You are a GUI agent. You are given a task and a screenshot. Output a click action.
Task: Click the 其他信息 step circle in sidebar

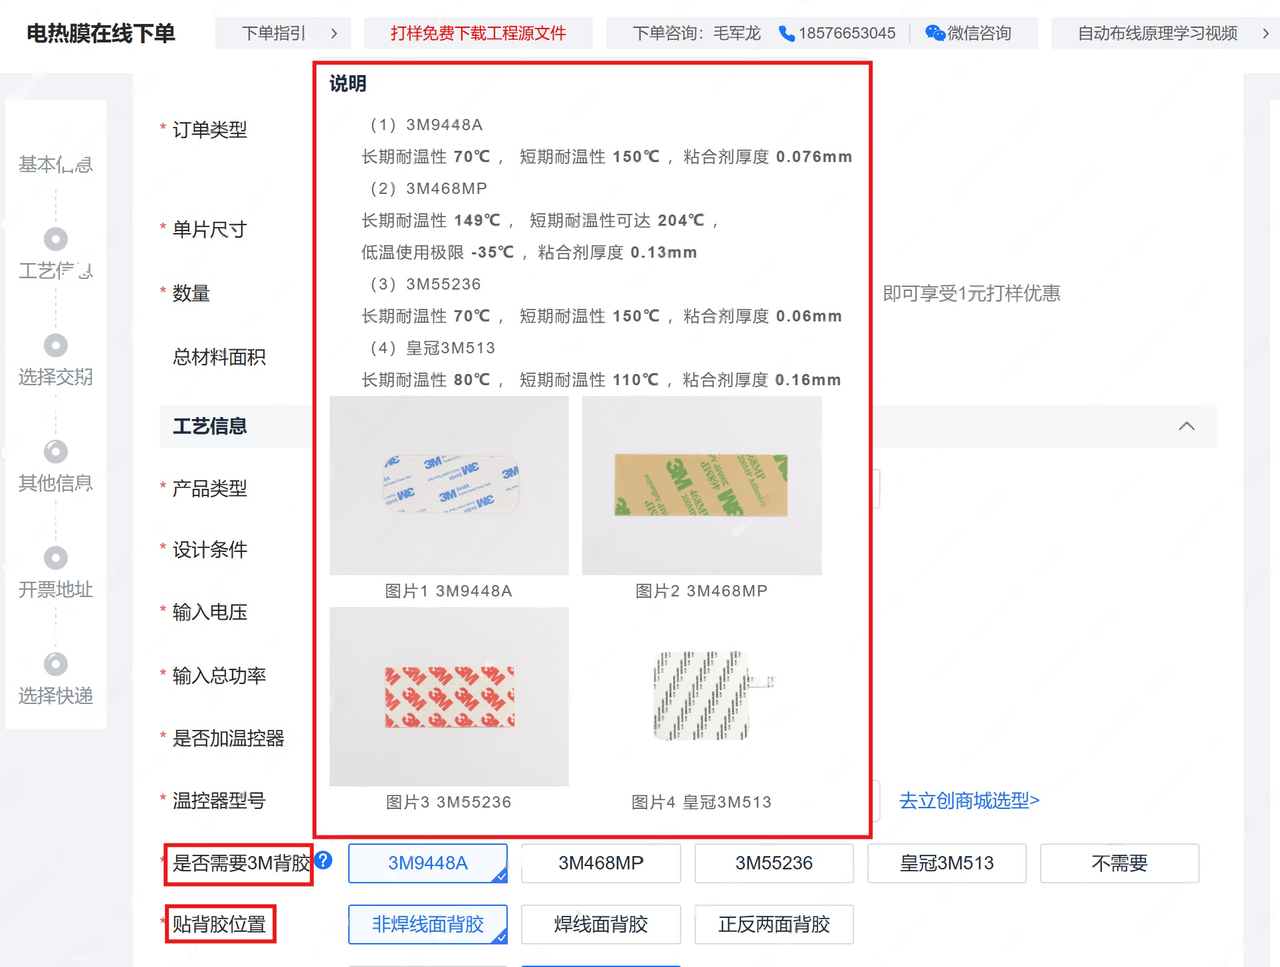(x=56, y=452)
